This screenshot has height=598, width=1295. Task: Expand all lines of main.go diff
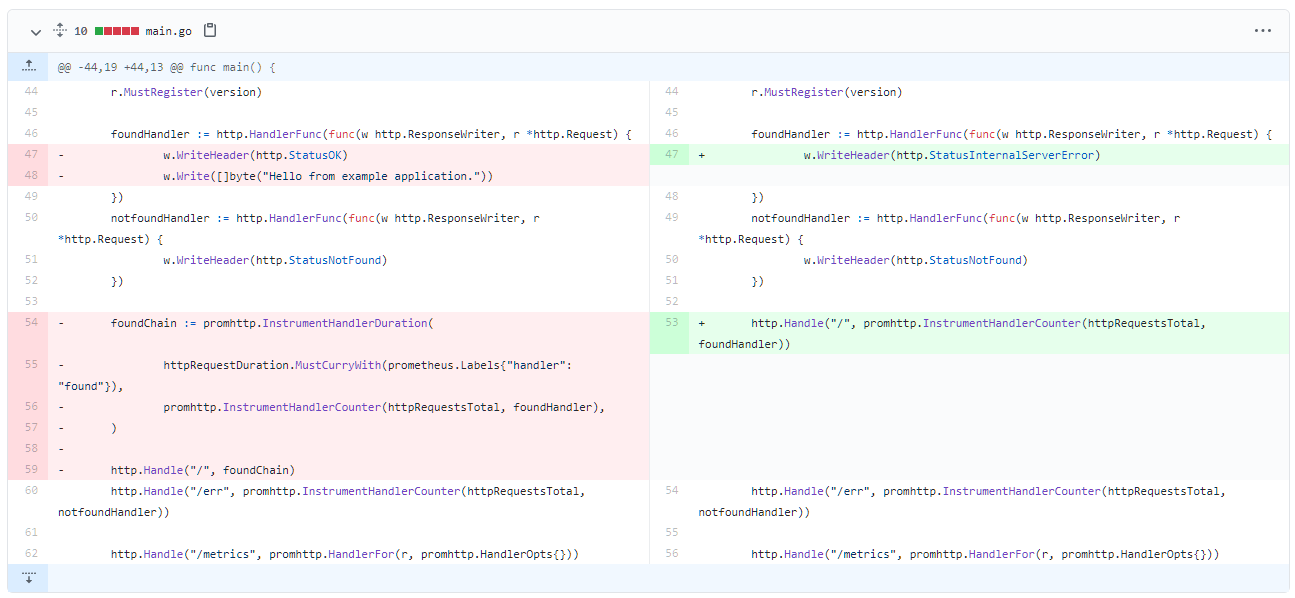pos(59,31)
